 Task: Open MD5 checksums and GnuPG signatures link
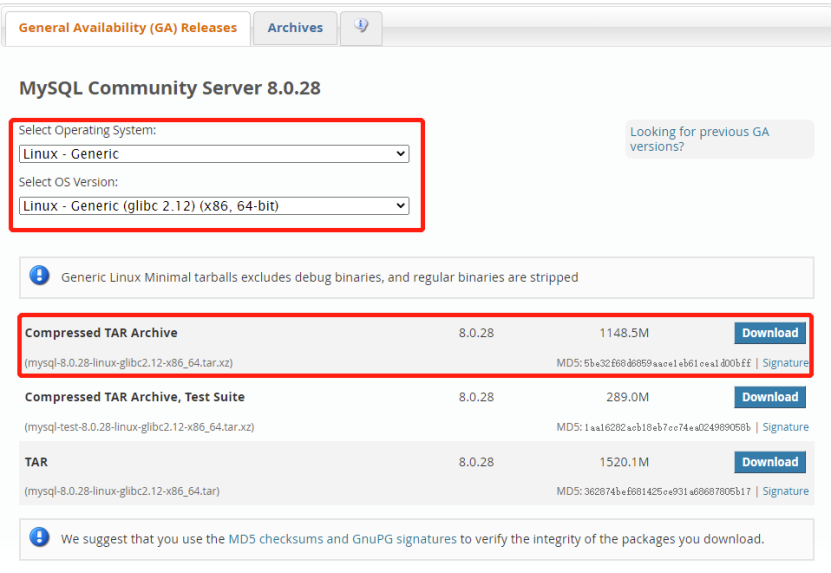pos(342,539)
